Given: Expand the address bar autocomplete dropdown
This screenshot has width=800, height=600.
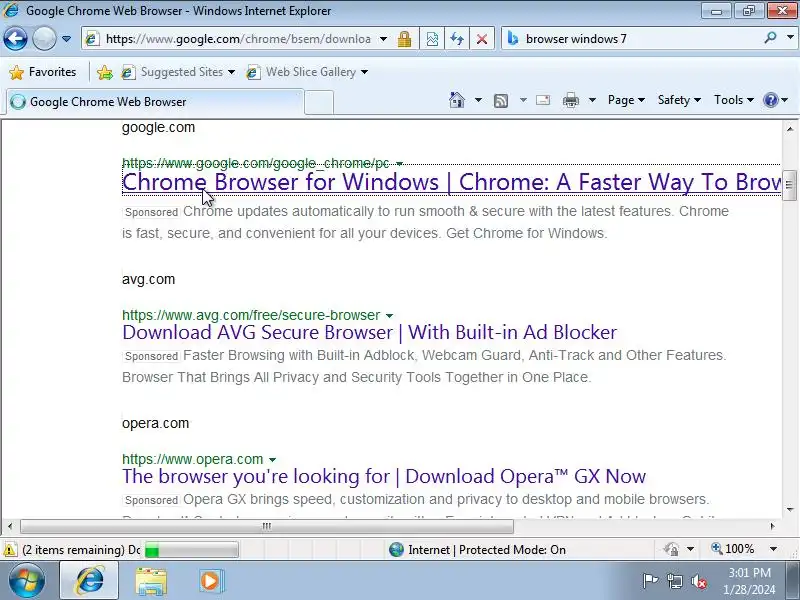Looking at the screenshot, I should pyautogui.click(x=384, y=39).
